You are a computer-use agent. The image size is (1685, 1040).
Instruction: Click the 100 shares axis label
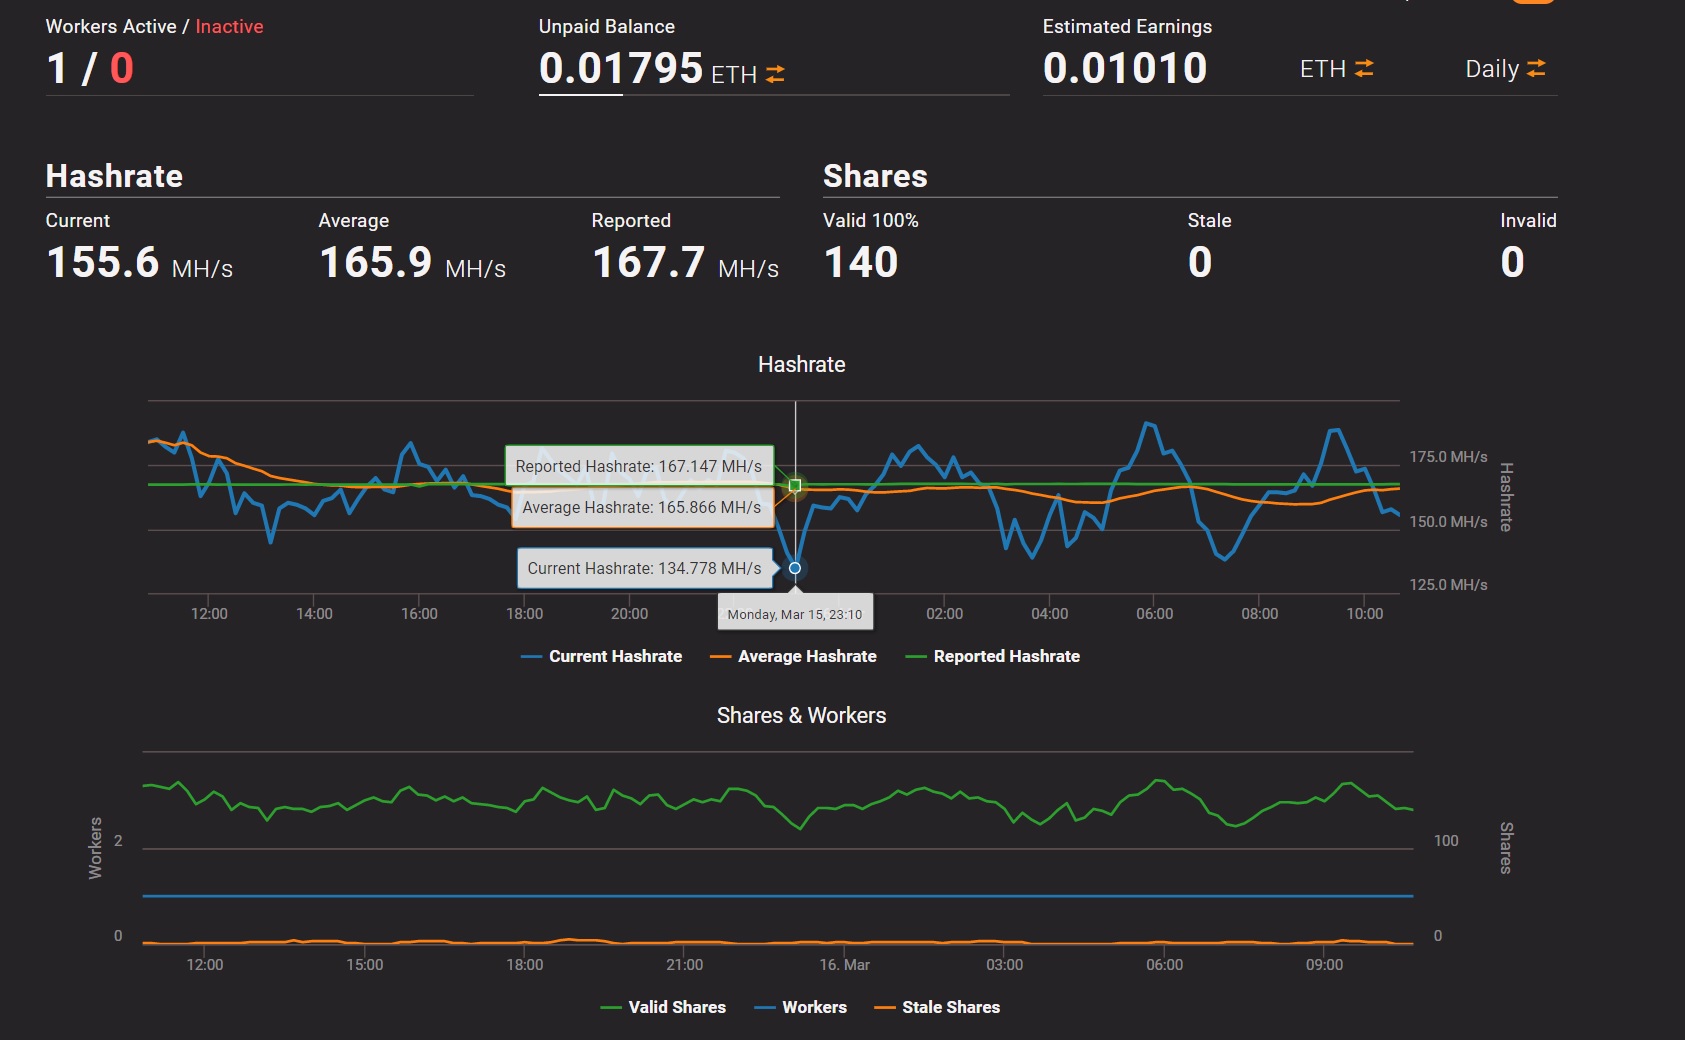[x=1446, y=841]
